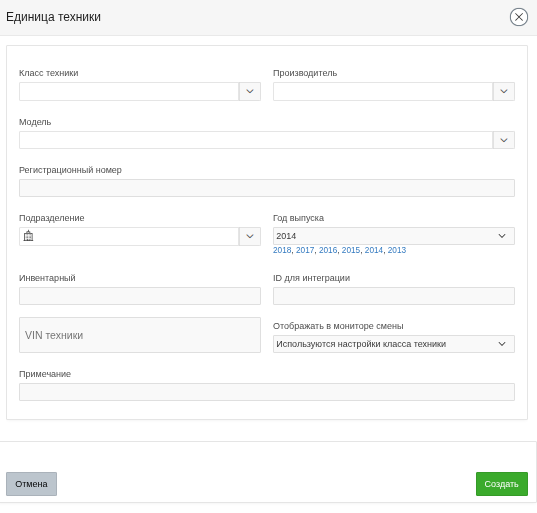The image size is (537, 513).
Task: Click the ID для интеграции field
Action: [x=394, y=296]
